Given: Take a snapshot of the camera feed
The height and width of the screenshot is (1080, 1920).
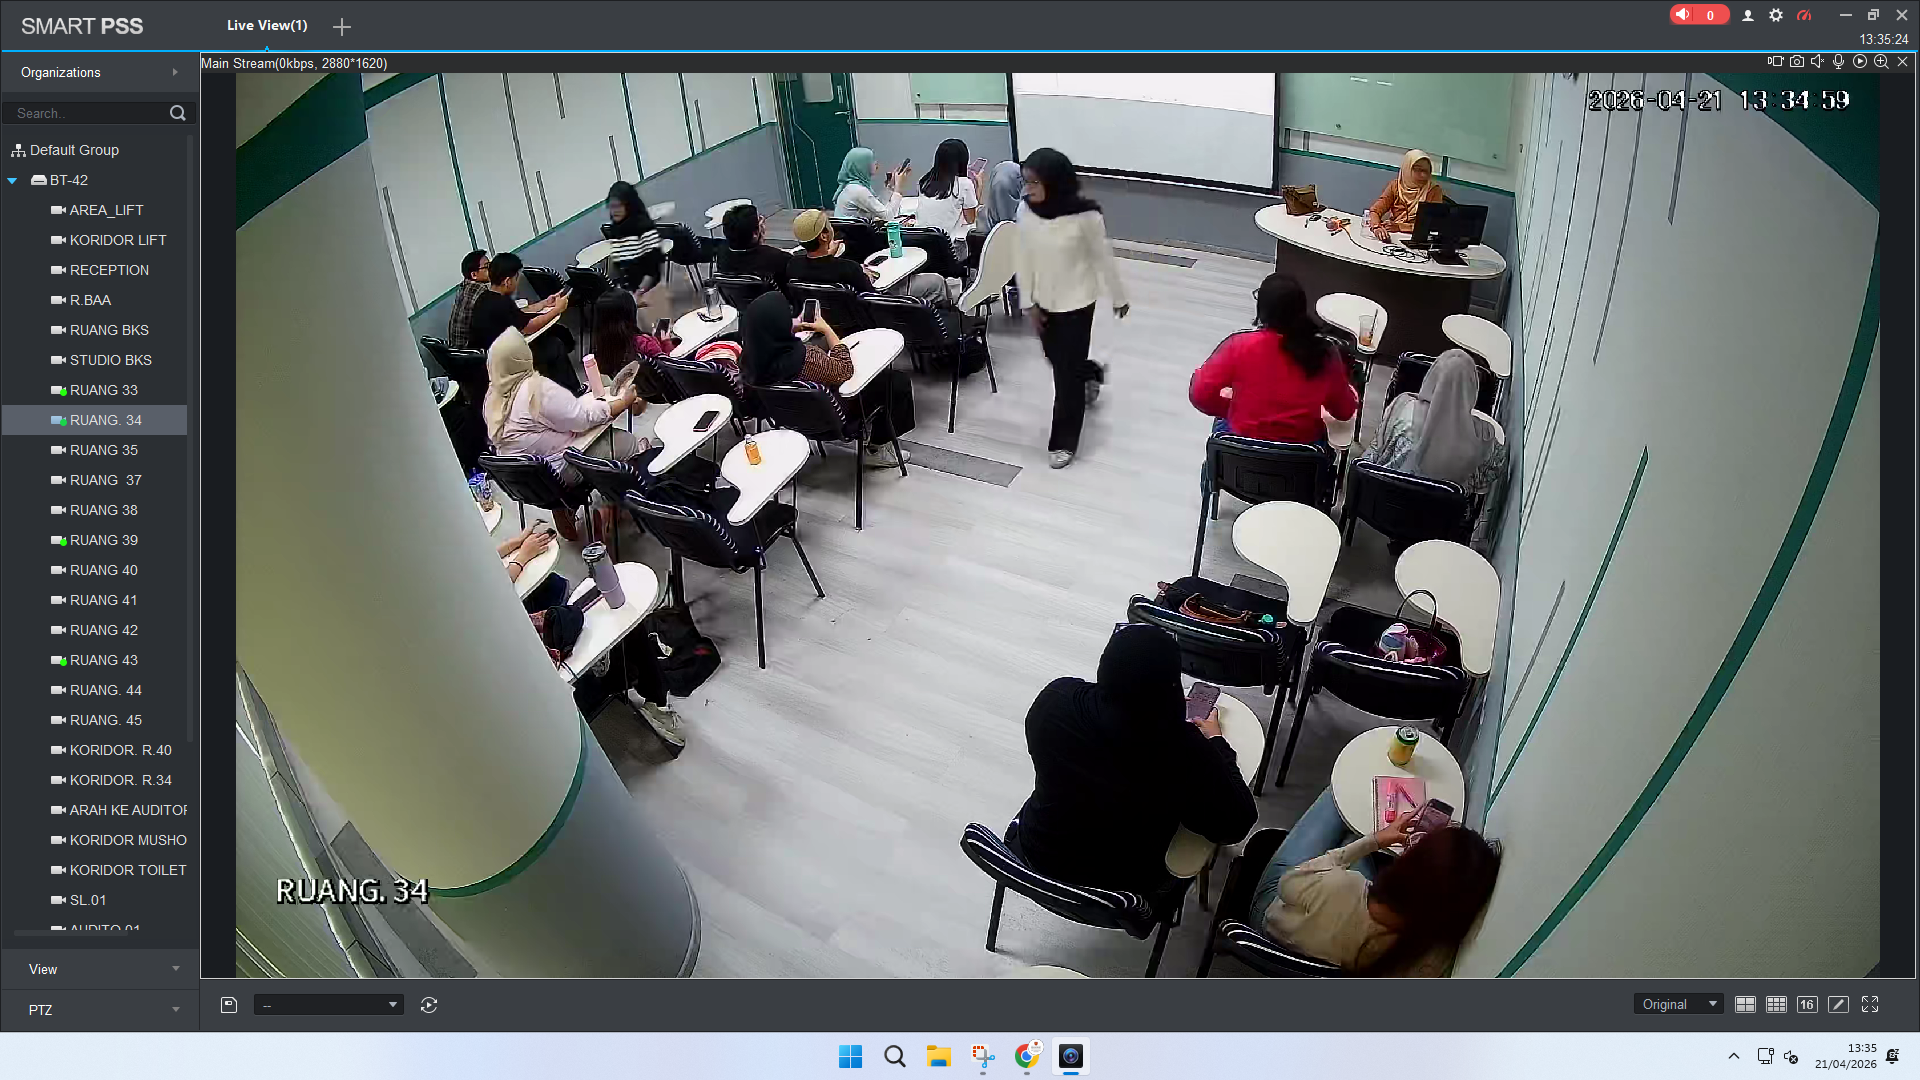Looking at the screenshot, I should (1797, 61).
